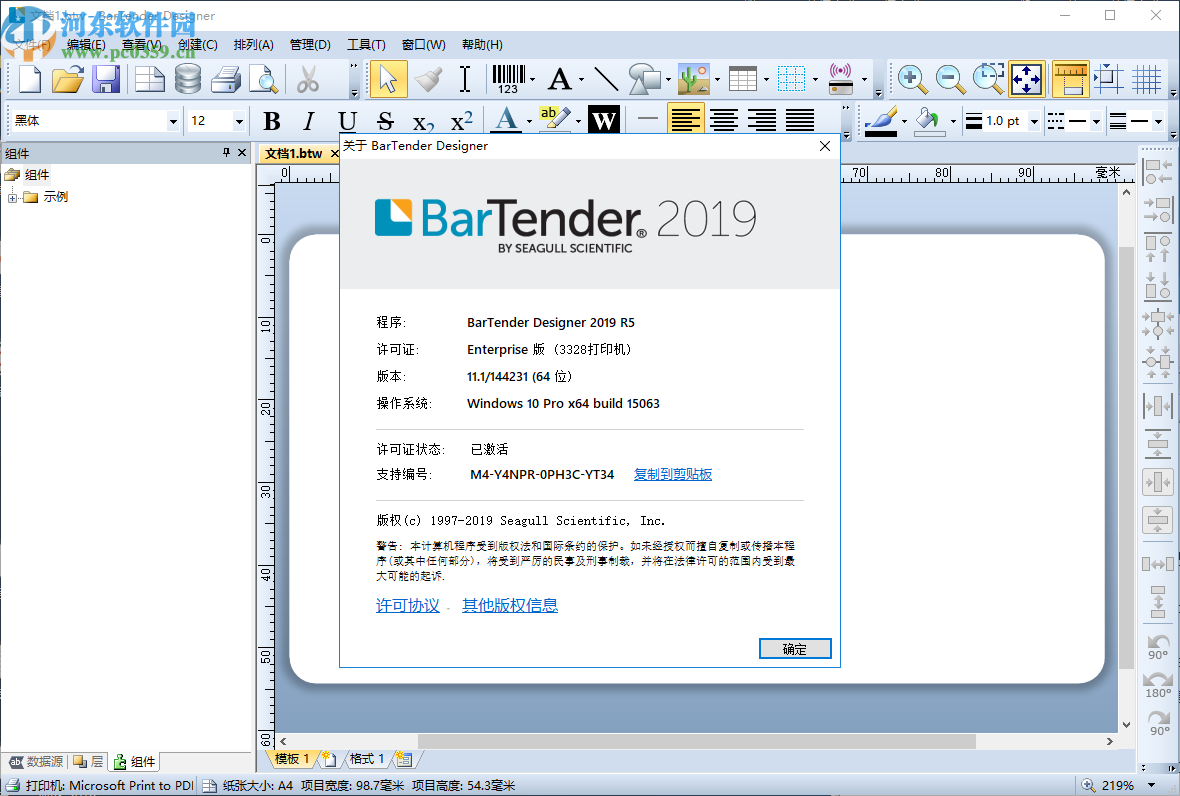The height and width of the screenshot is (796, 1180).
Task: Click the zoom in magnifier icon
Action: [912, 78]
